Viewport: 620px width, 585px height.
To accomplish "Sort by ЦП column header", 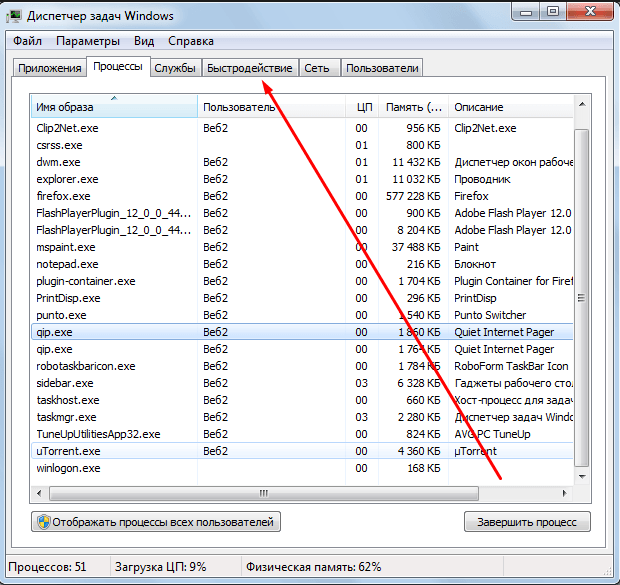I will [x=362, y=106].
